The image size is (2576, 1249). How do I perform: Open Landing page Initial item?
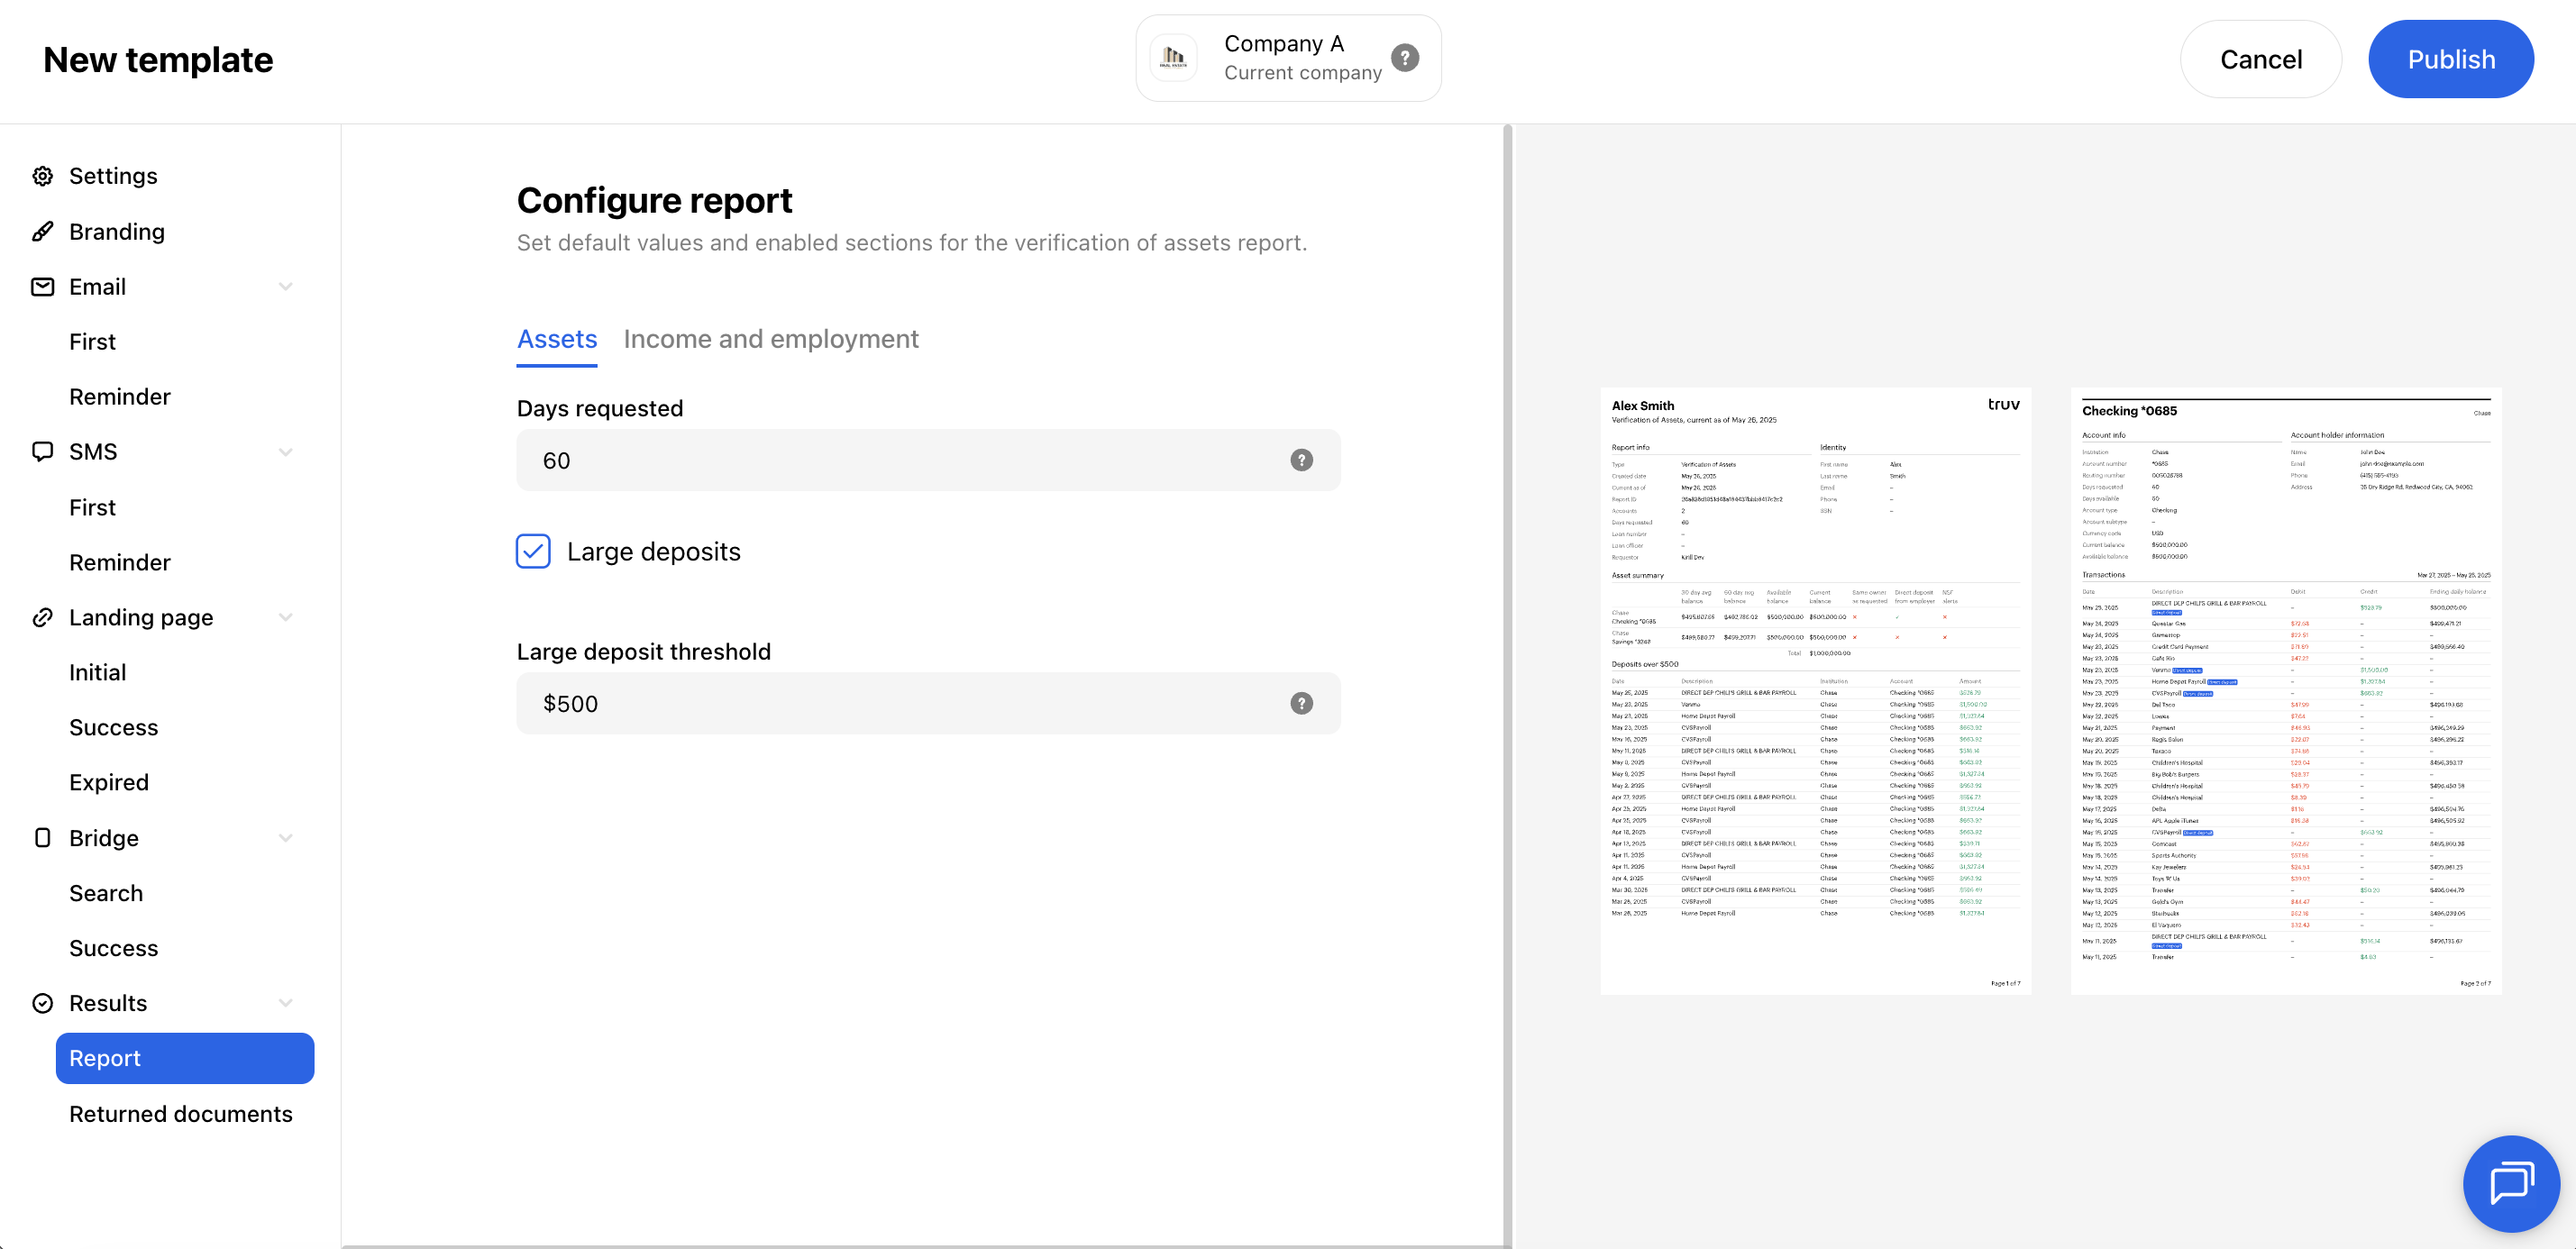pyautogui.click(x=97, y=673)
